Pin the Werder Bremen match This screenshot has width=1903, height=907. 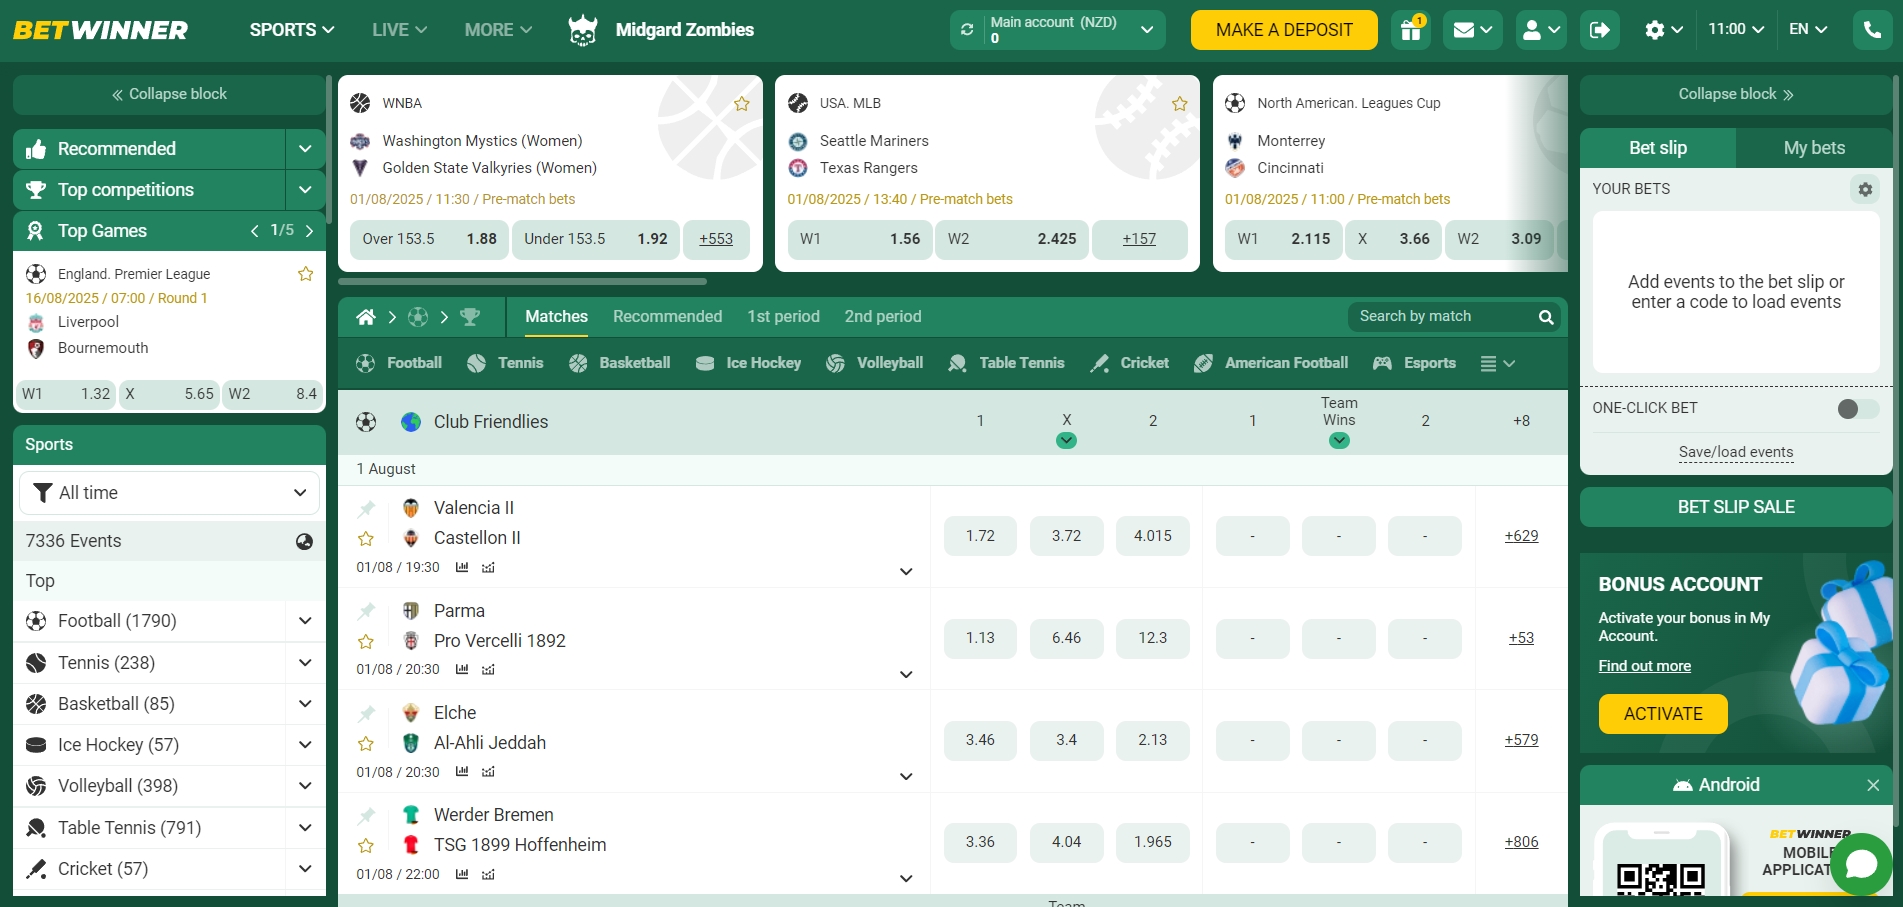click(367, 815)
